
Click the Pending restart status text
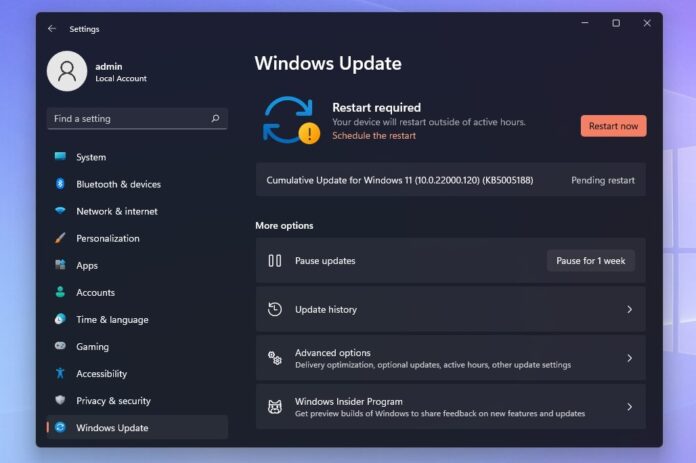click(x=603, y=180)
